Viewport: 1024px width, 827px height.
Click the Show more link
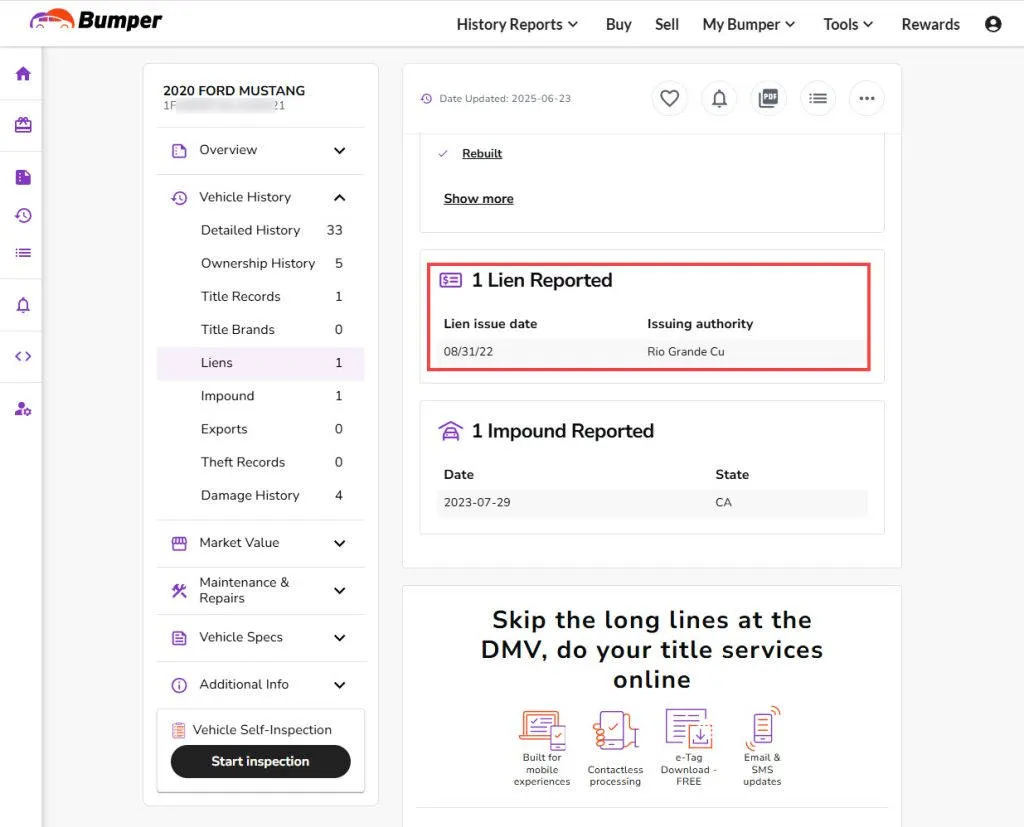479,199
